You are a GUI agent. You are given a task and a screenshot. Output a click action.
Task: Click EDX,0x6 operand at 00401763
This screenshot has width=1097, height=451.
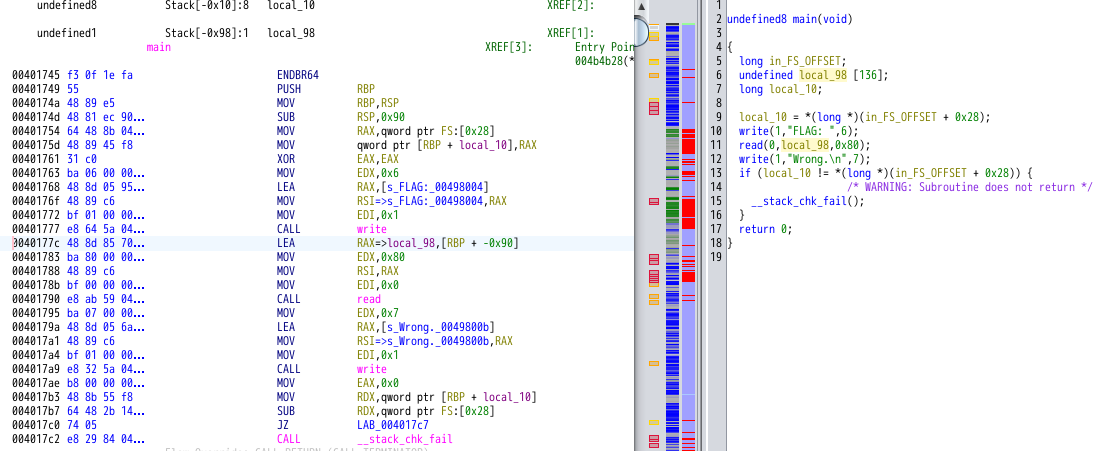377,173
